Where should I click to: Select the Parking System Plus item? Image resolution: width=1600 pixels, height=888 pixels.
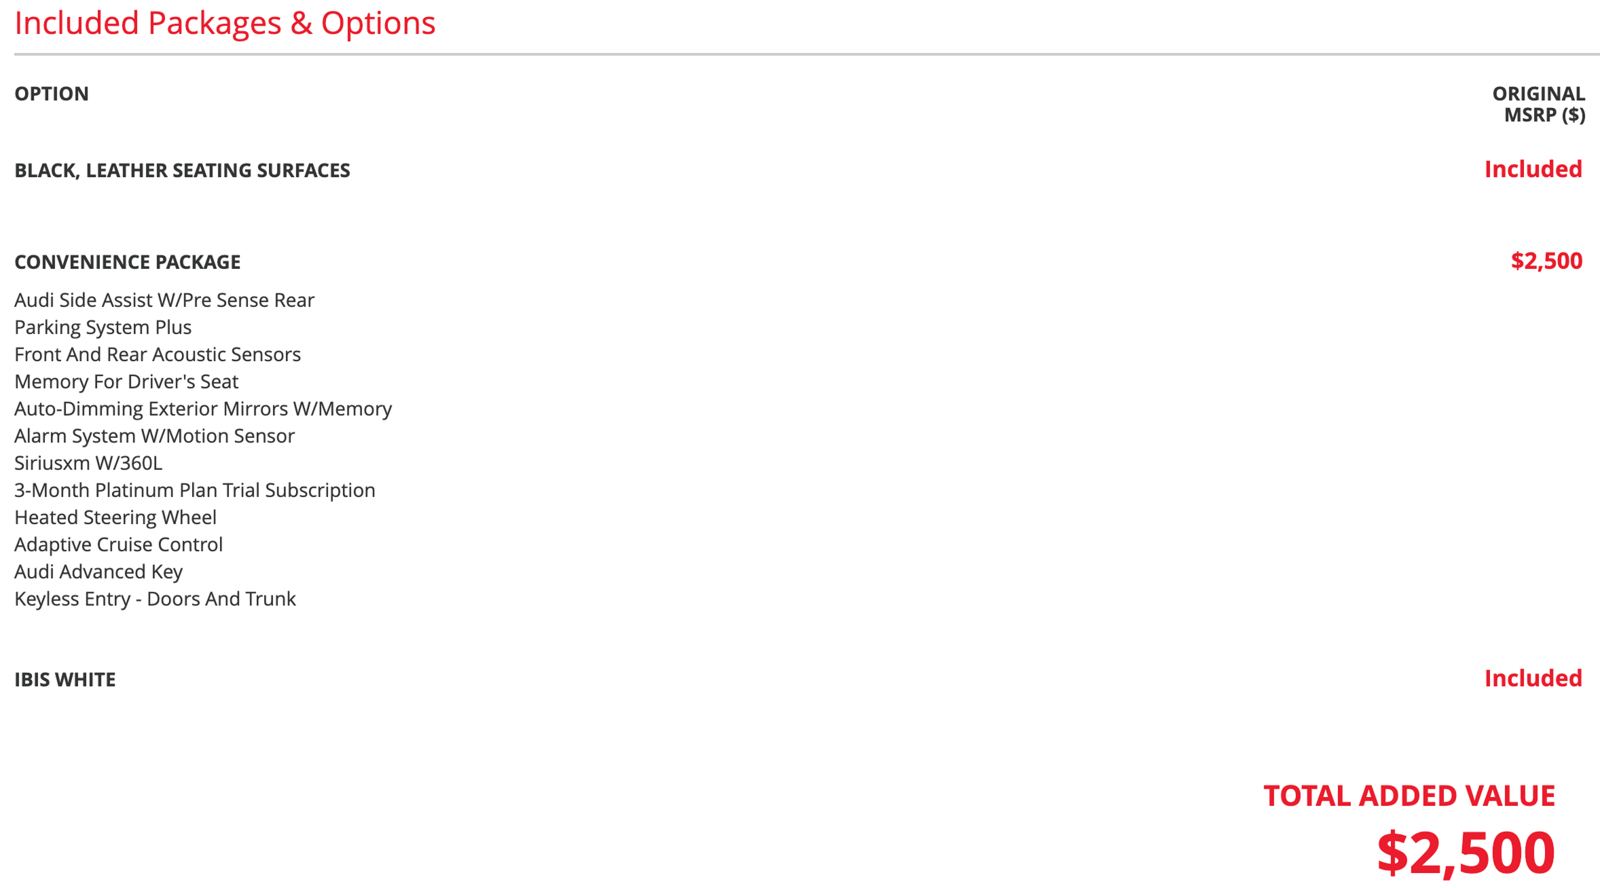click(103, 327)
